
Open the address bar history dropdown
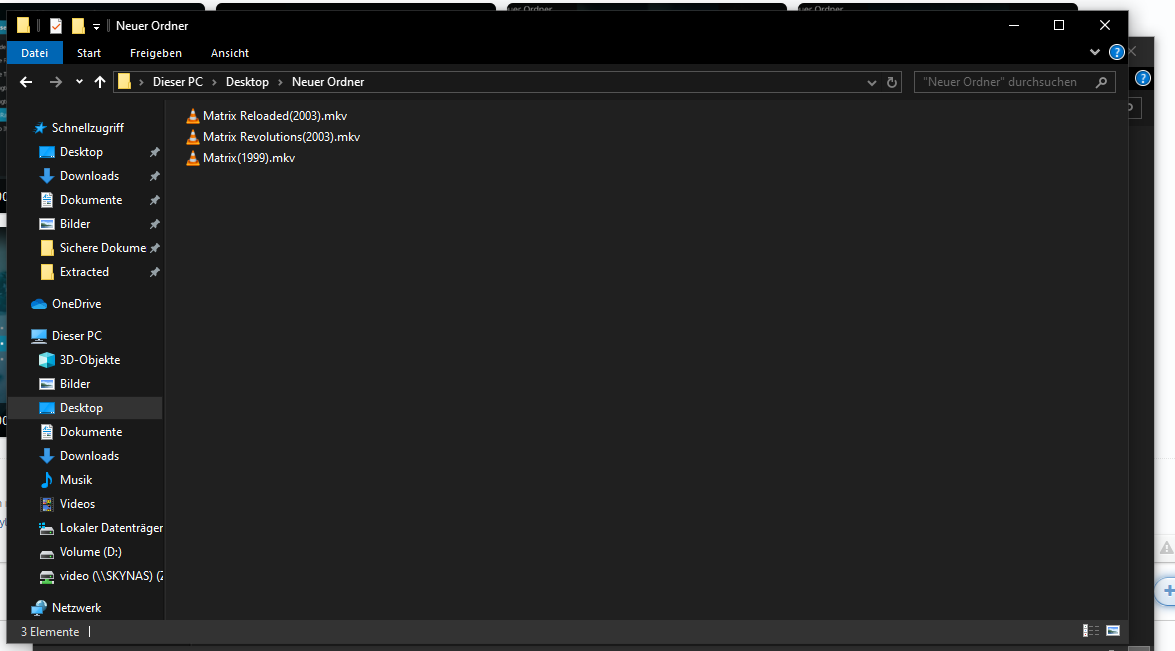[872, 82]
